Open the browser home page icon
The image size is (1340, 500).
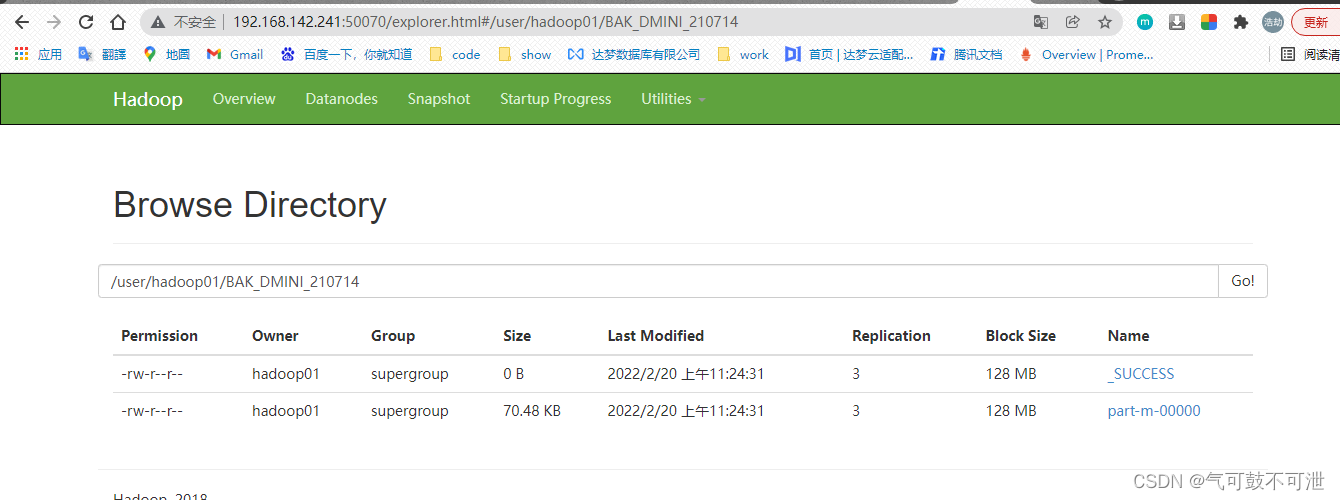tap(118, 22)
